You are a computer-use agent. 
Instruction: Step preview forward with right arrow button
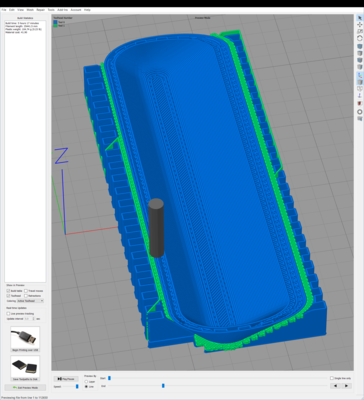click(x=346, y=386)
